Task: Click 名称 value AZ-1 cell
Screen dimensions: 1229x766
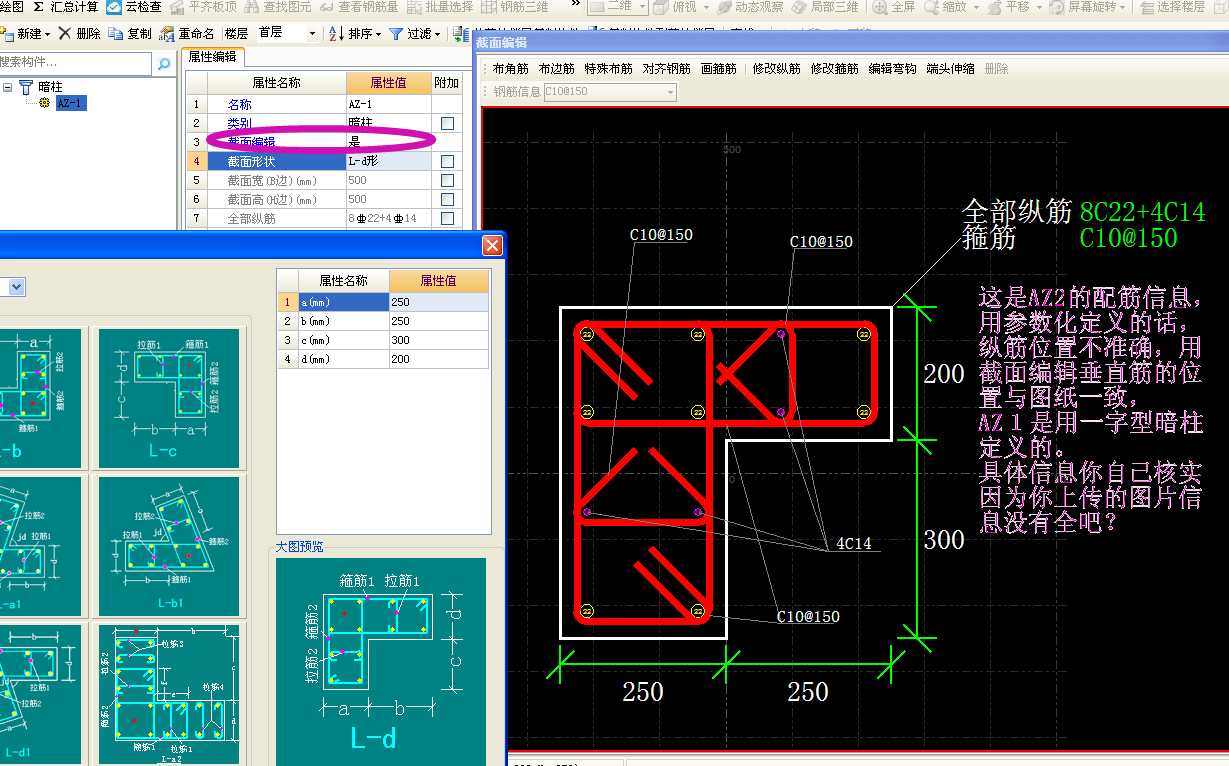Action: (x=389, y=104)
